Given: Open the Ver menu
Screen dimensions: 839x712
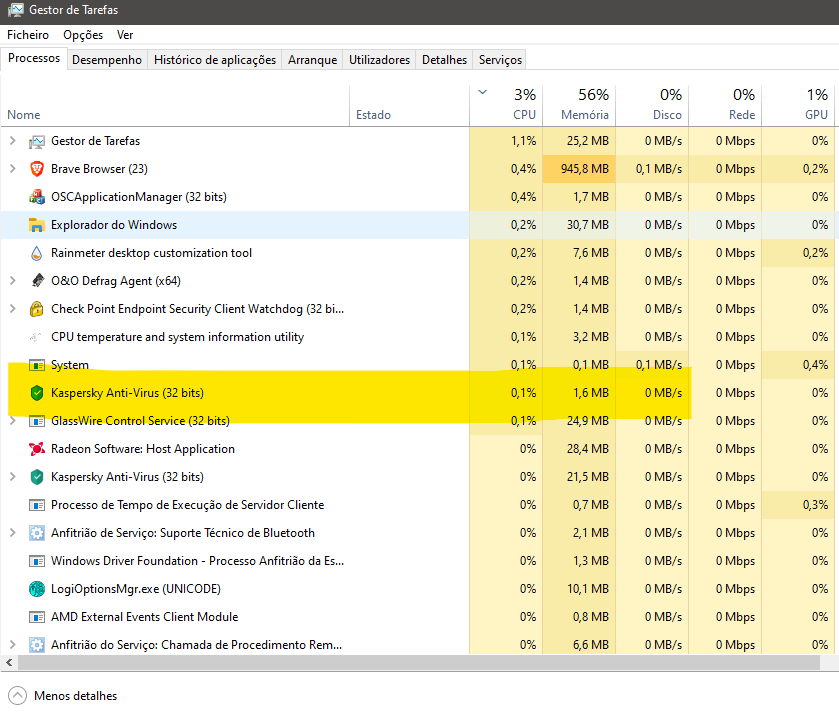Looking at the screenshot, I should (125, 35).
